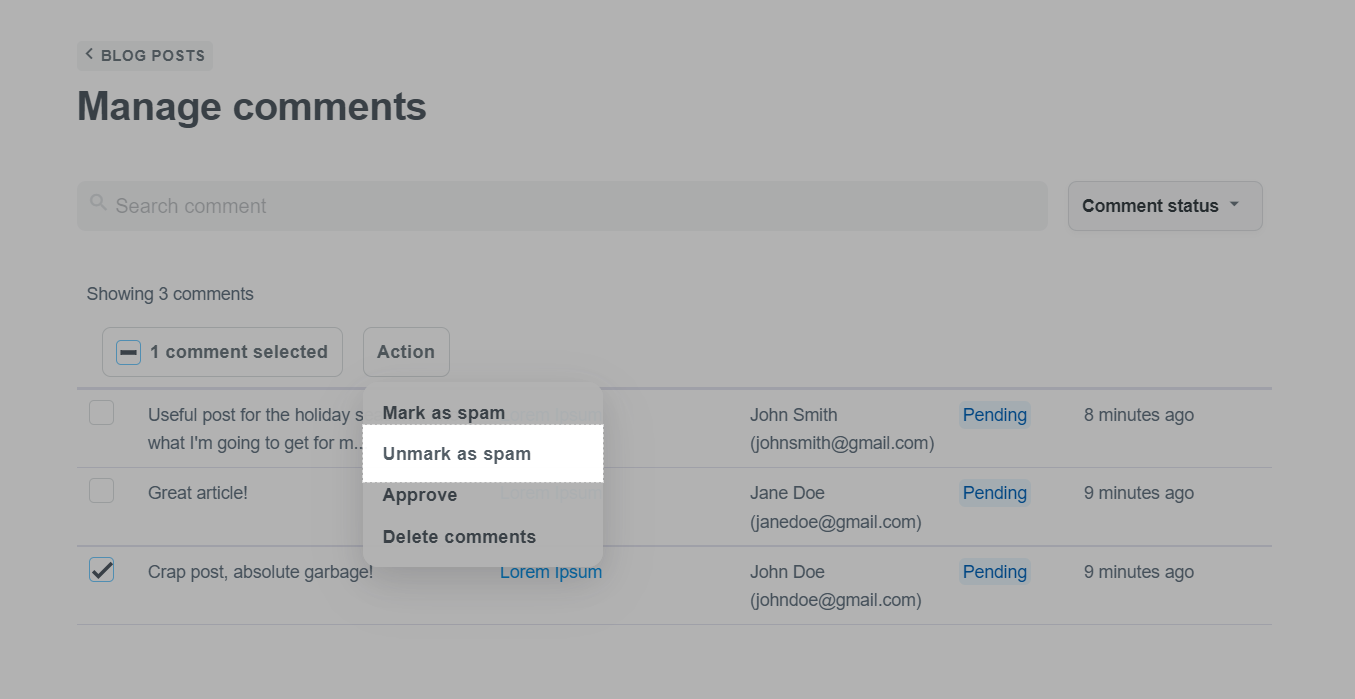Uncheck the 'Crap post' comment checkbox
Image resolution: width=1355 pixels, height=699 pixels.
pos(102,570)
